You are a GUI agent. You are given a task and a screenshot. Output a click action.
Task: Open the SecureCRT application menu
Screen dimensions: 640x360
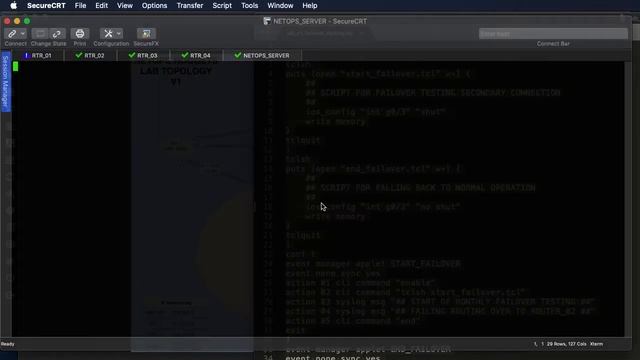point(46,6)
